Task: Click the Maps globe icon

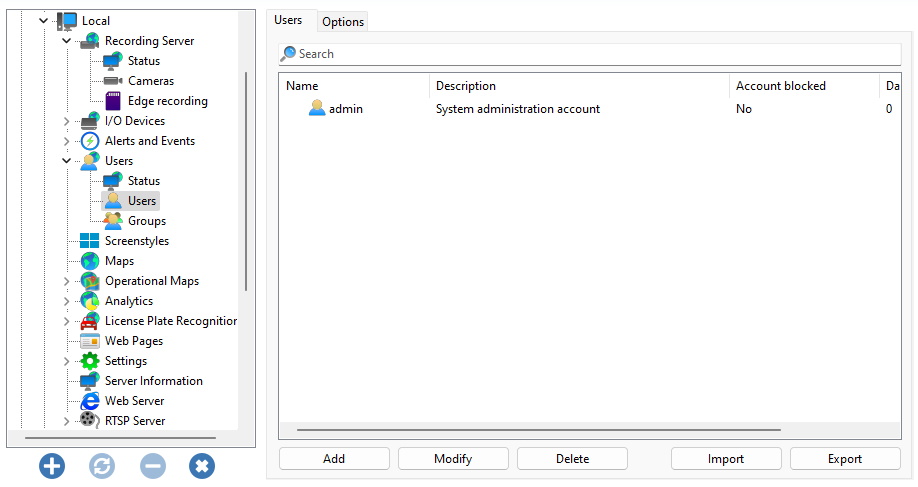Action: tap(90, 260)
